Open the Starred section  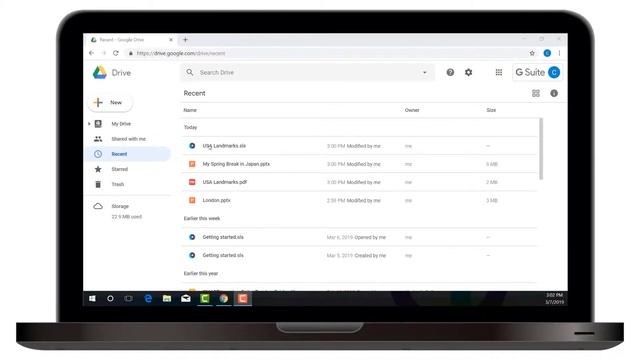tap(120, 169)
